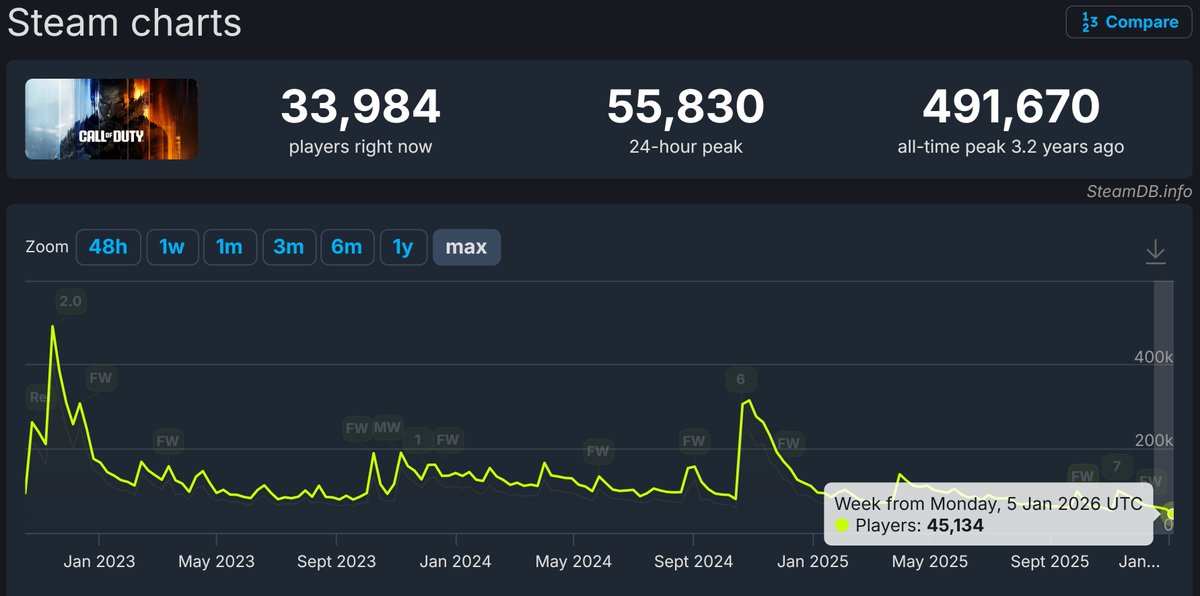
Task: Set chart zoom to 1w
Action: tap(172, 247)
